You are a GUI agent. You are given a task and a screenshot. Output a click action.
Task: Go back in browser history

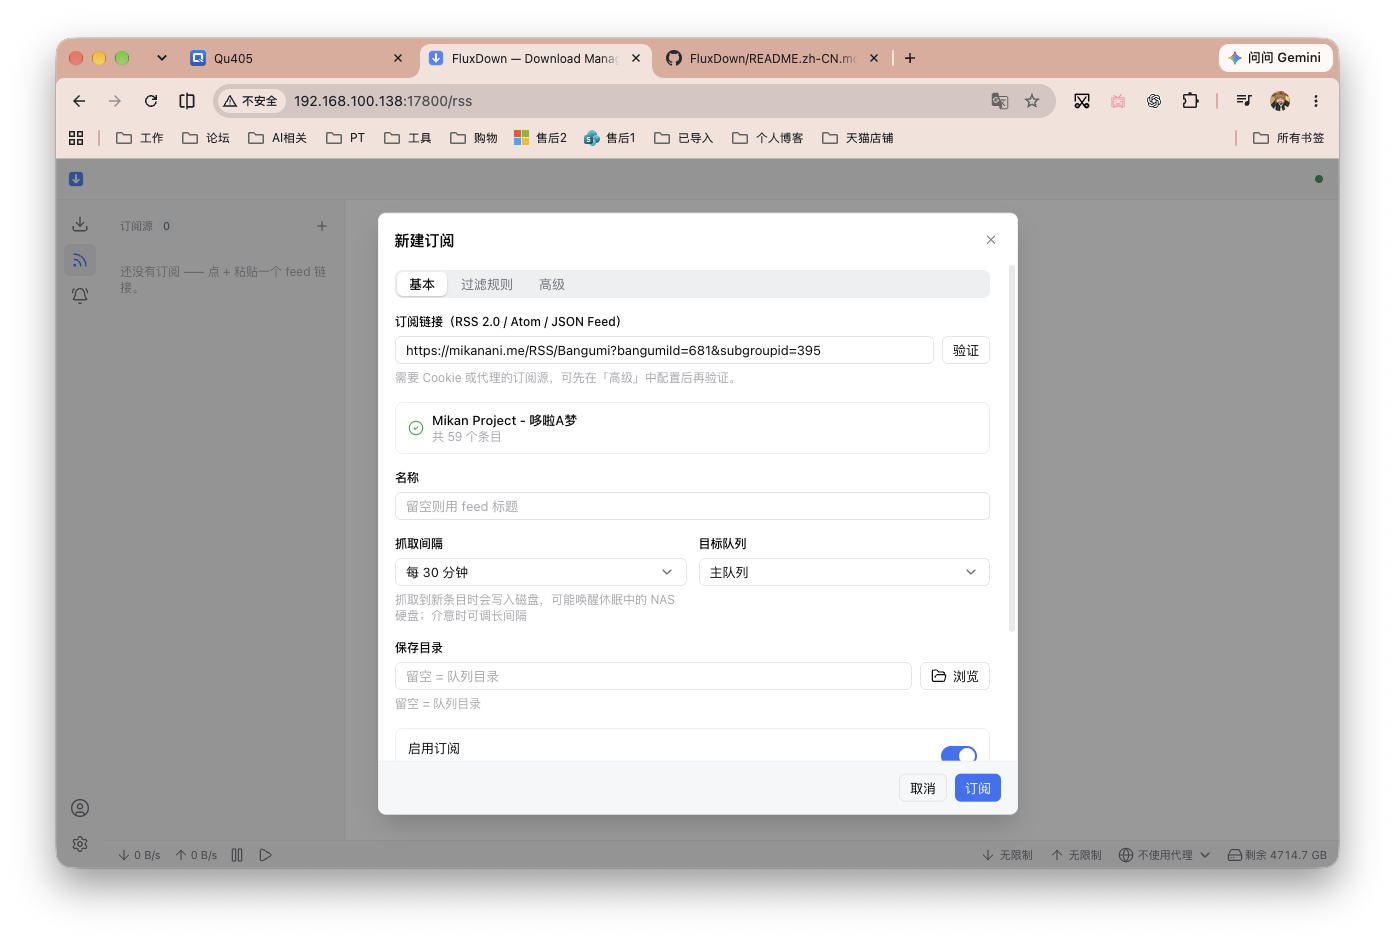click(79, 101)
